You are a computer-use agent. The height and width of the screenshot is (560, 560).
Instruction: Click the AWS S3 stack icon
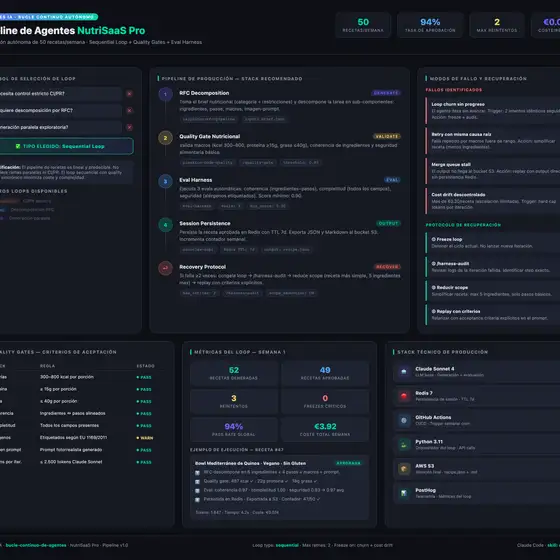click(404, 469)
